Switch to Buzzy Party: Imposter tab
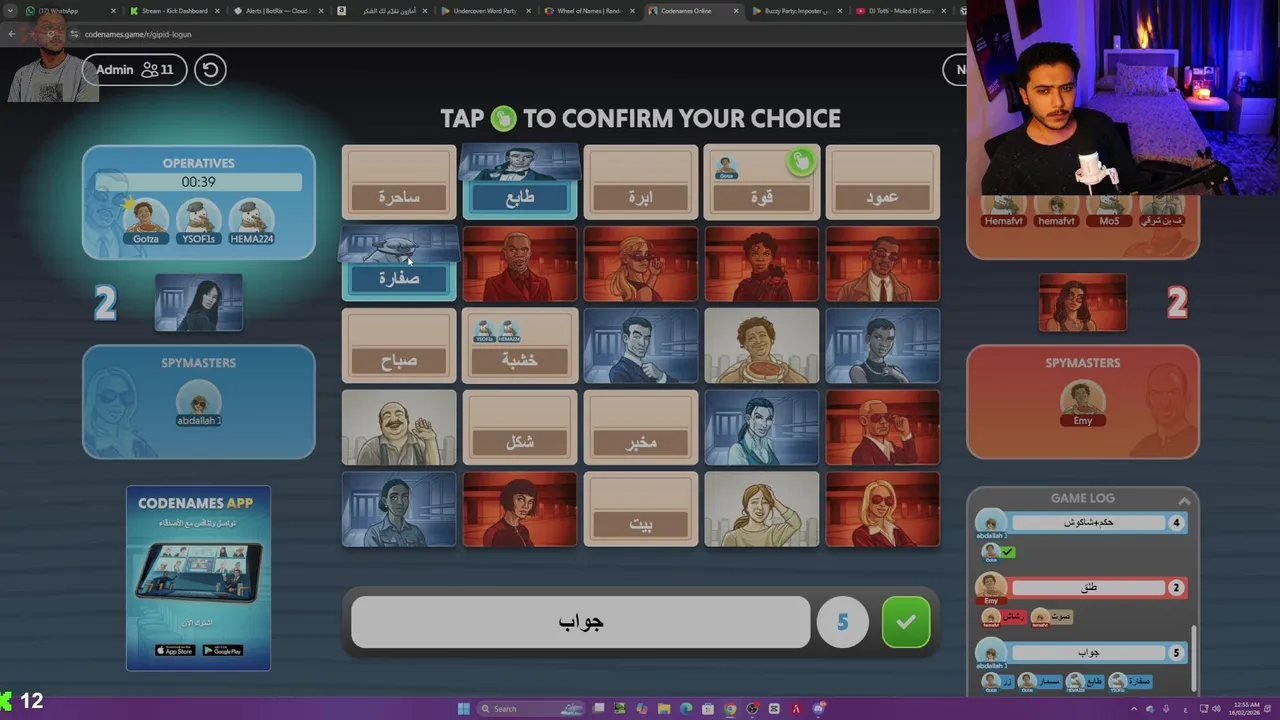 pyautogui.click(x=796, y=11)
